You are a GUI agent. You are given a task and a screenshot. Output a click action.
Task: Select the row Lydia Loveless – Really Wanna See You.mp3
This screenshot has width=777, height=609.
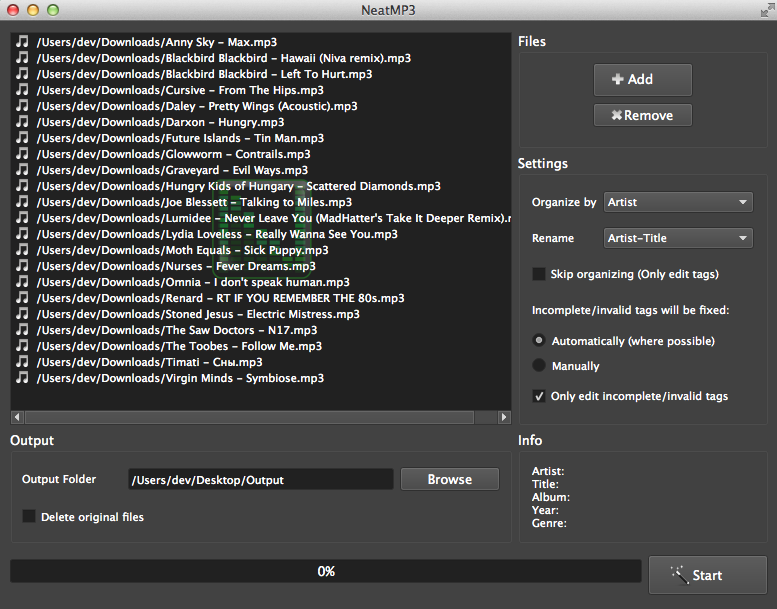pyautogui.click(x=261, y=233)
